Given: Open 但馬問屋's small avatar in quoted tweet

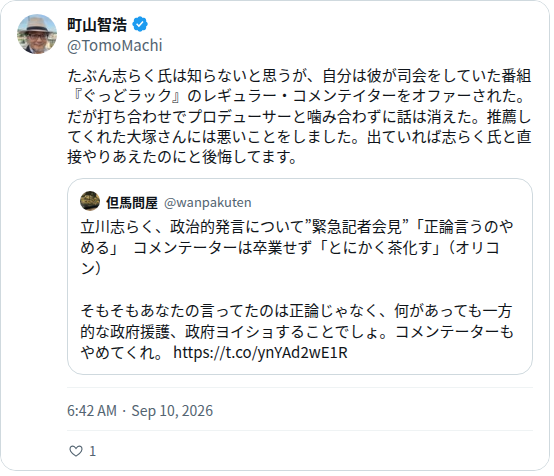Looking at the screenshot, I should (90, 201).
